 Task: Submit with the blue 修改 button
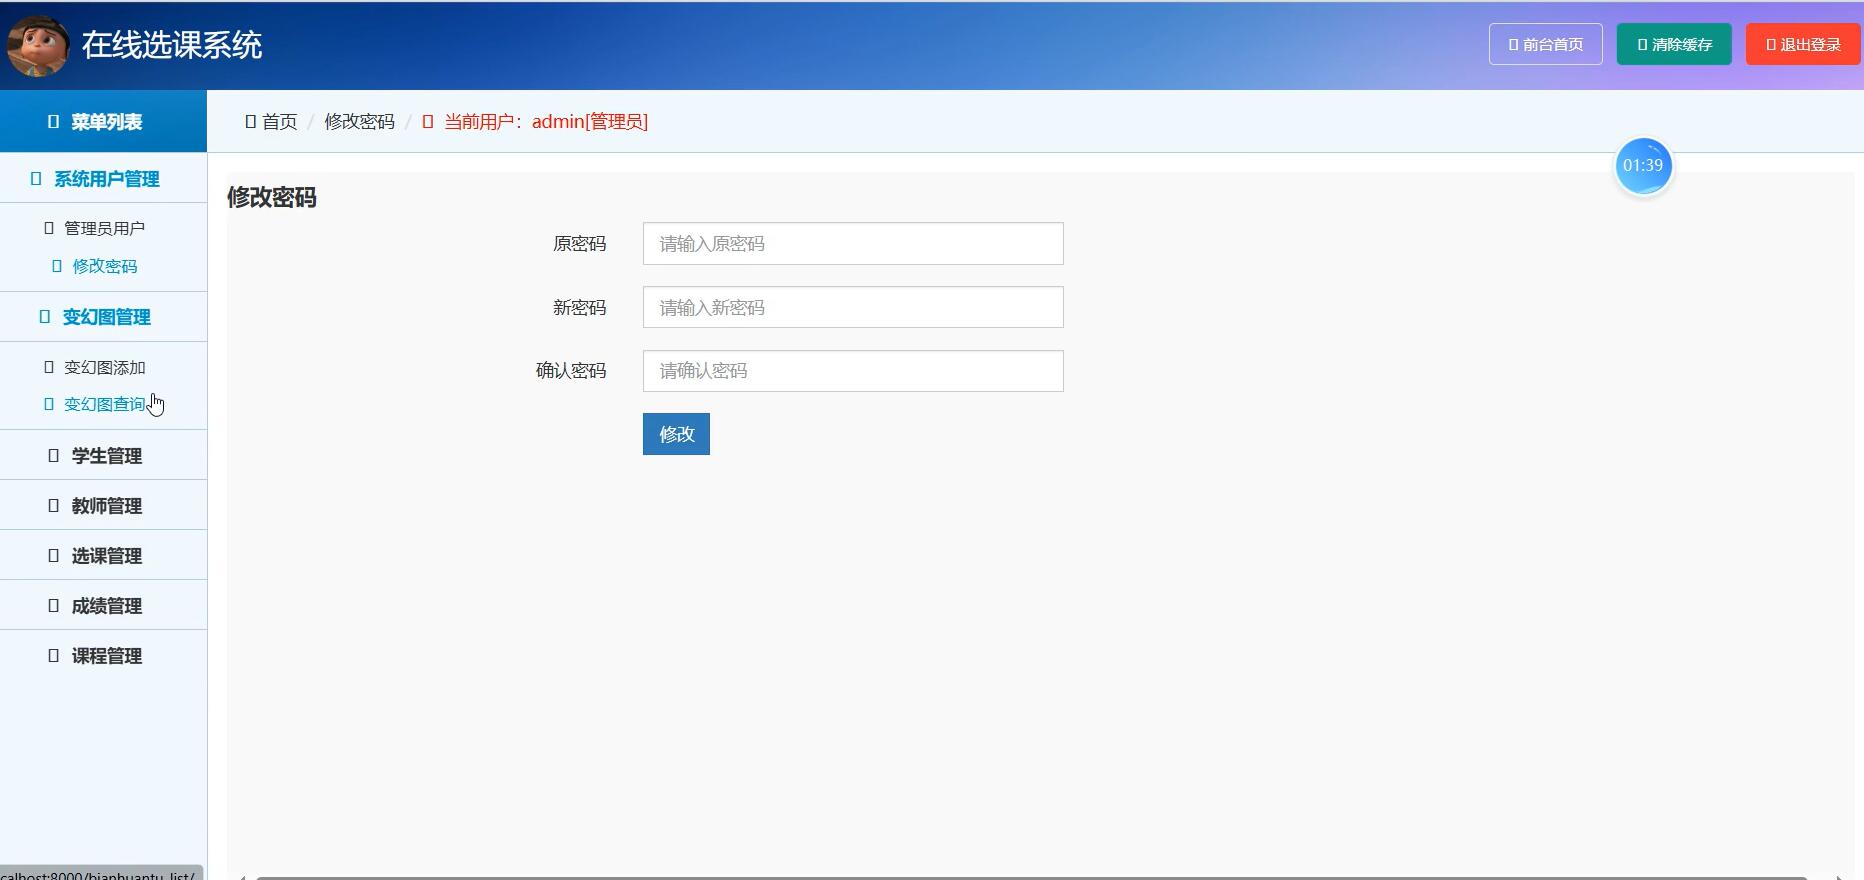coord(676,434)
